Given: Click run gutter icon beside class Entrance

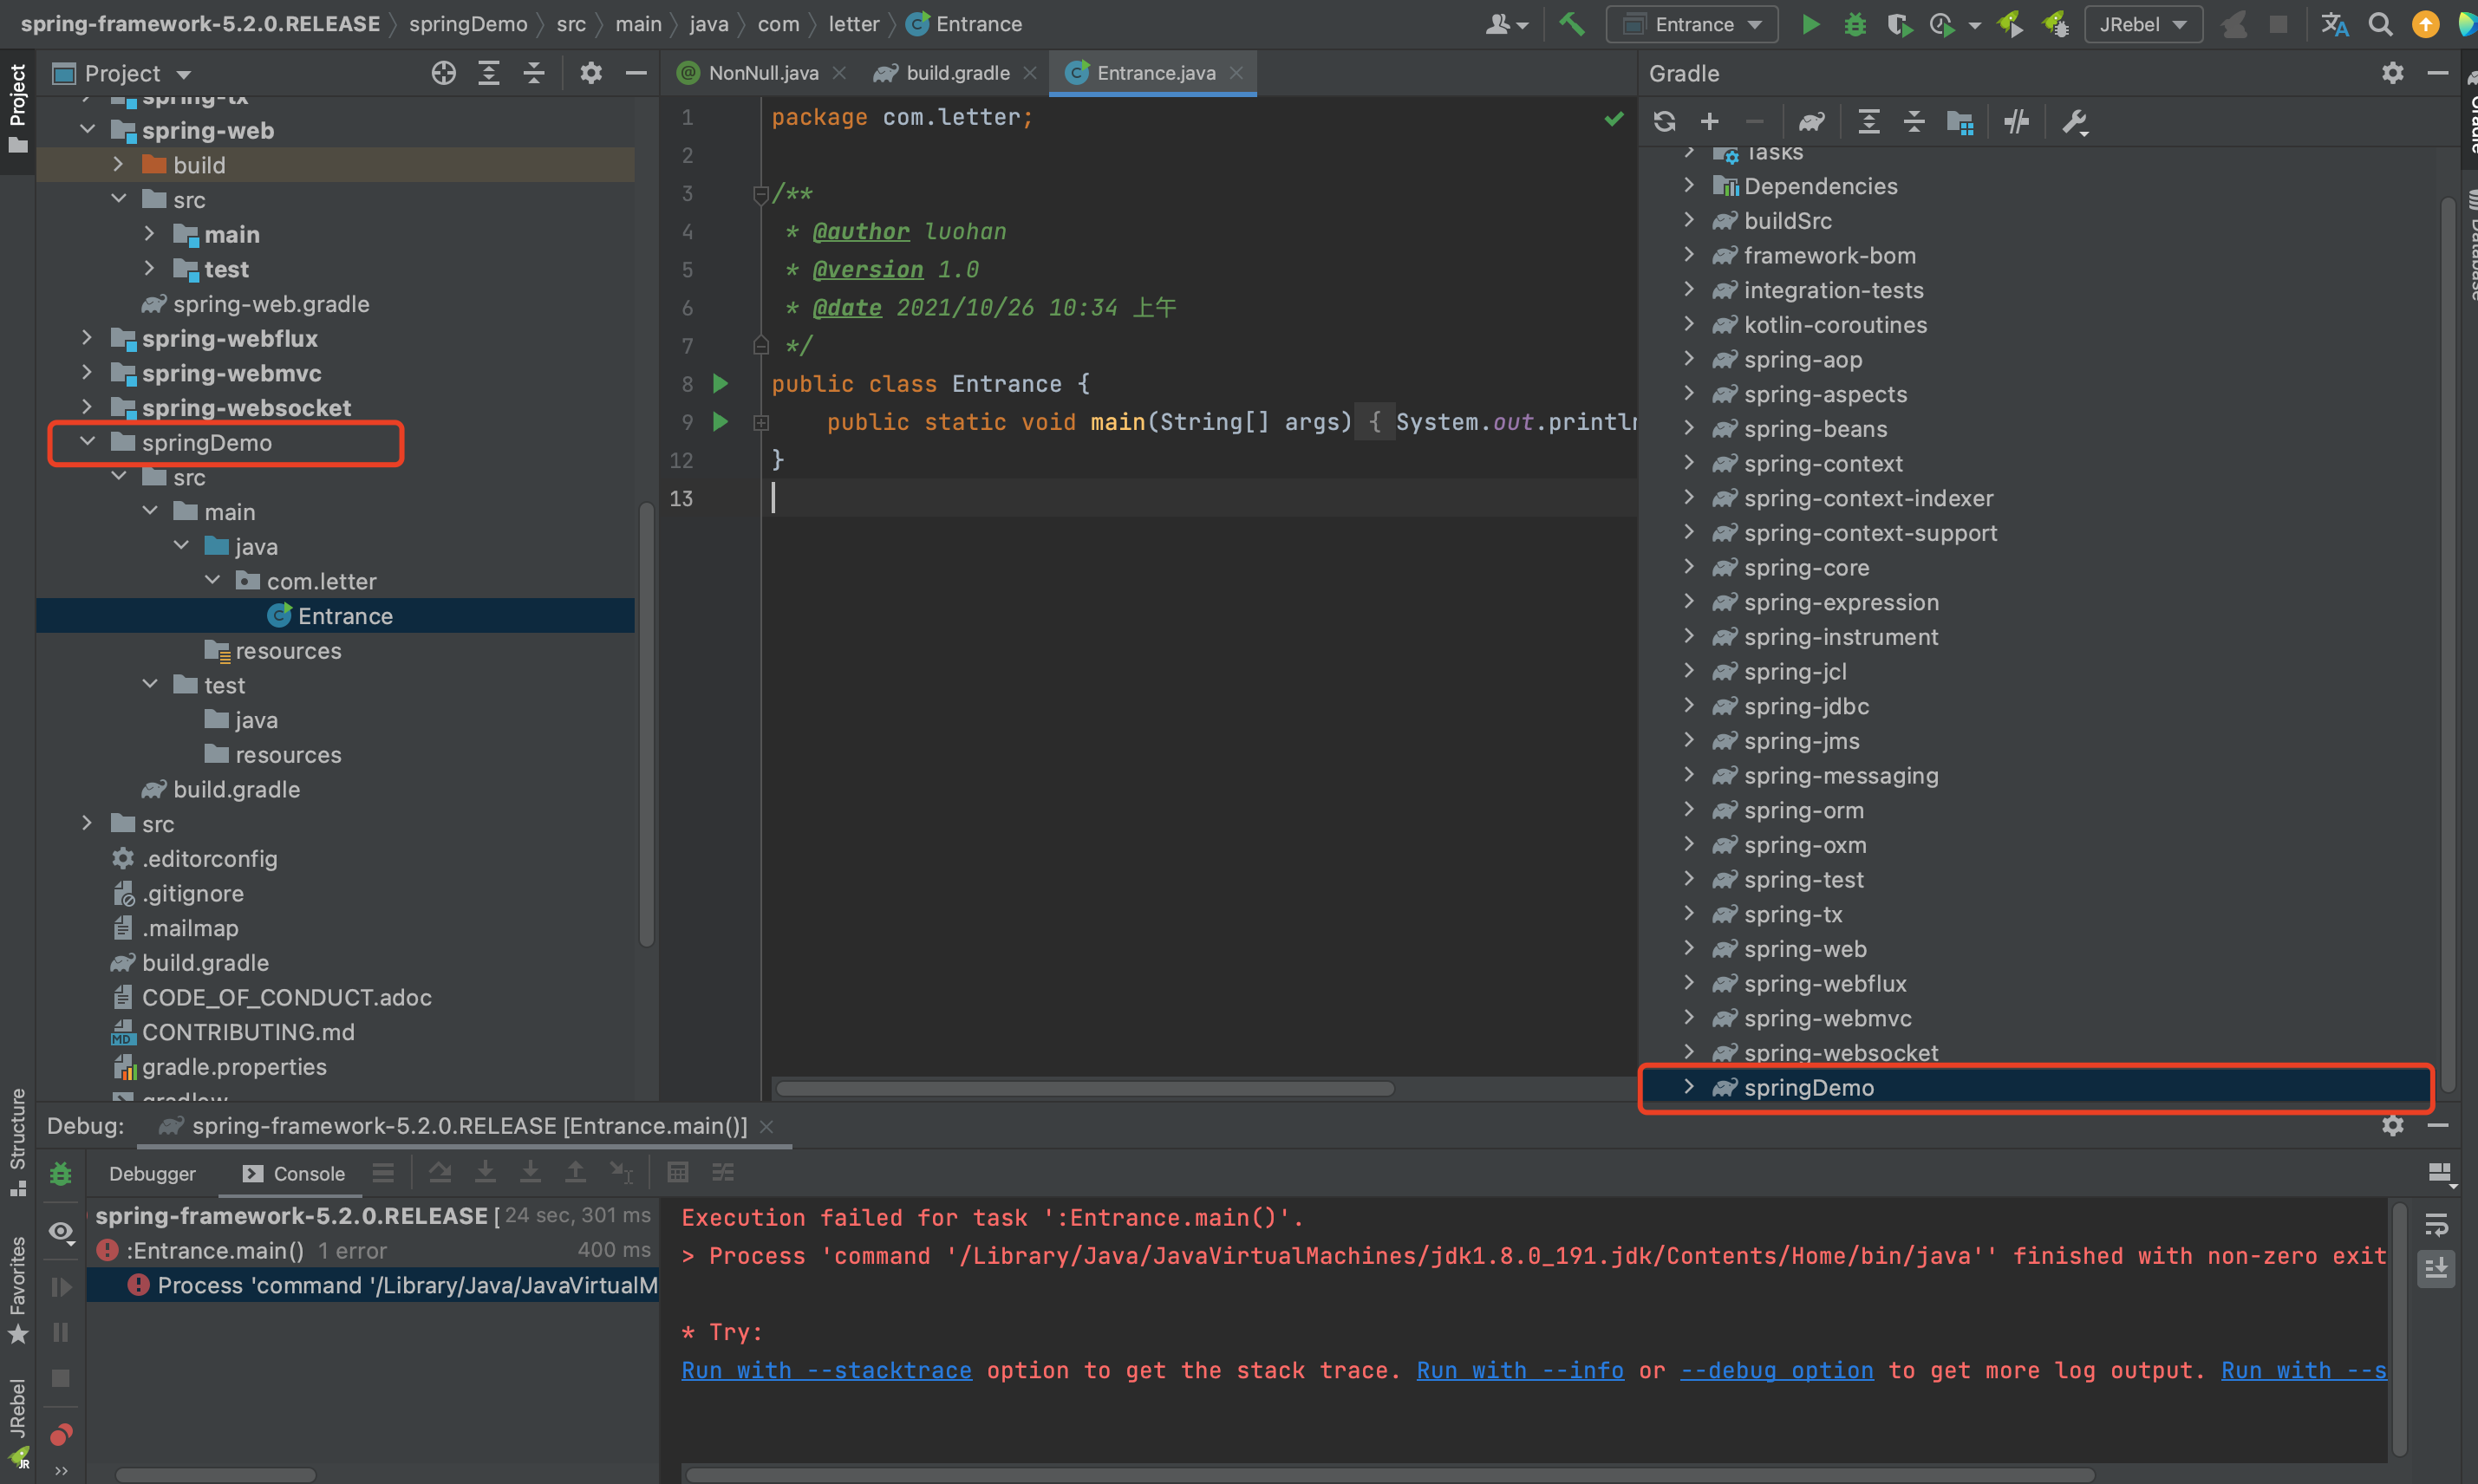Looking at the screenshot, I should pos(720,383).
